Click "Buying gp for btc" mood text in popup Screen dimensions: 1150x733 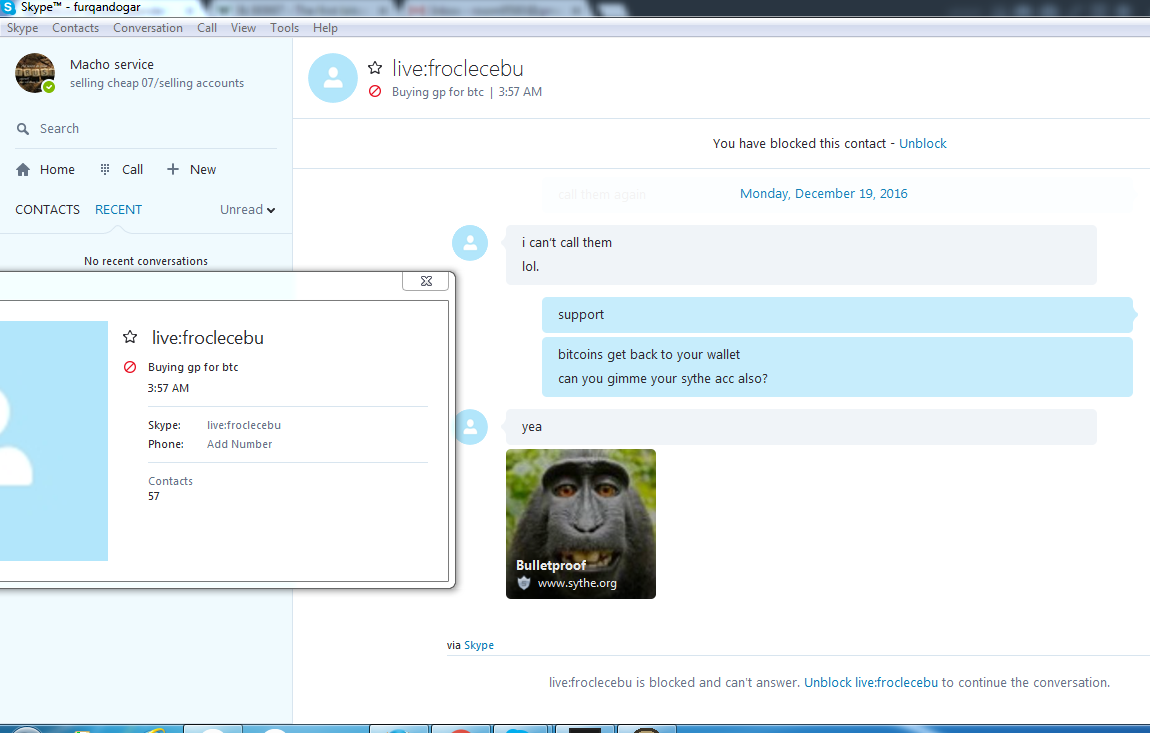point(193,368)
